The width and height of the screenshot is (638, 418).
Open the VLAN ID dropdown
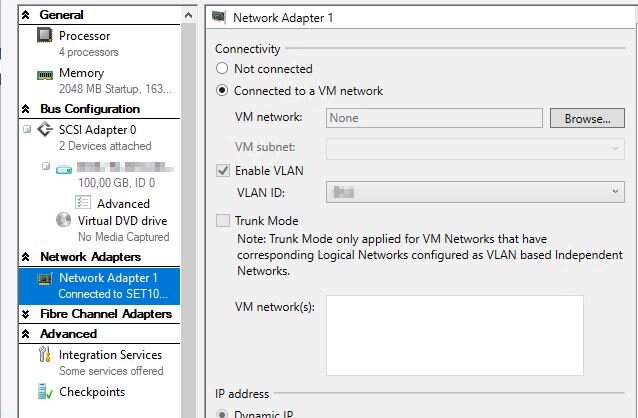[475, 192]
